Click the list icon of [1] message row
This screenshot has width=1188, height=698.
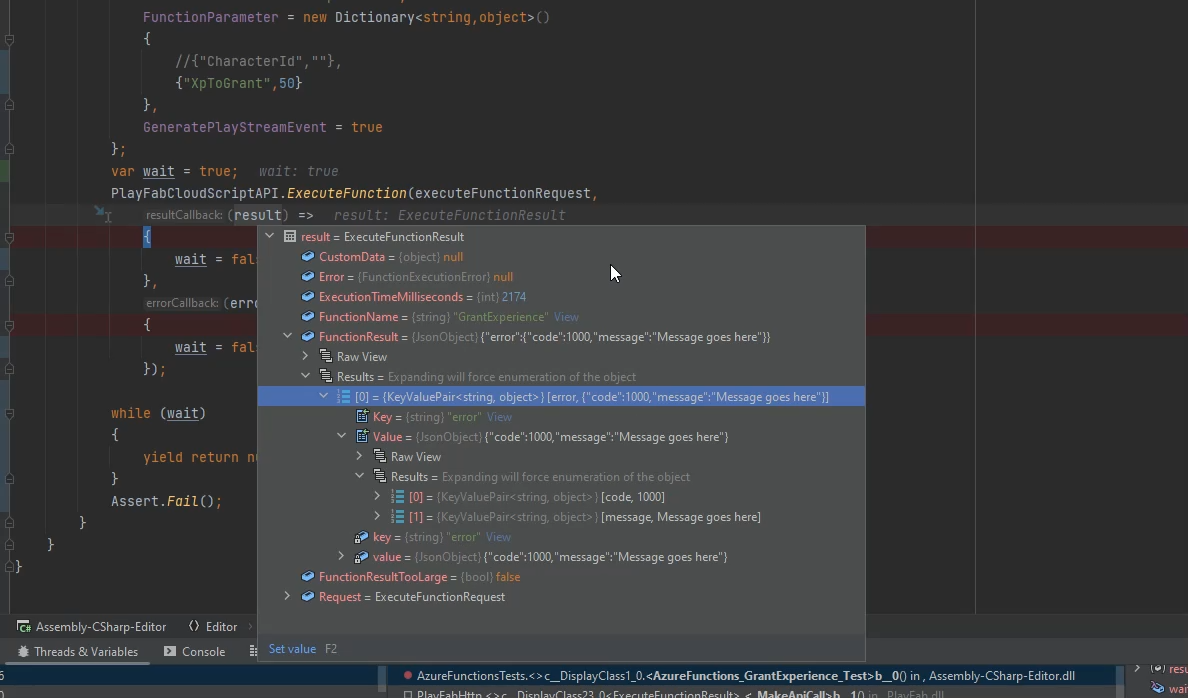point(398,517)
